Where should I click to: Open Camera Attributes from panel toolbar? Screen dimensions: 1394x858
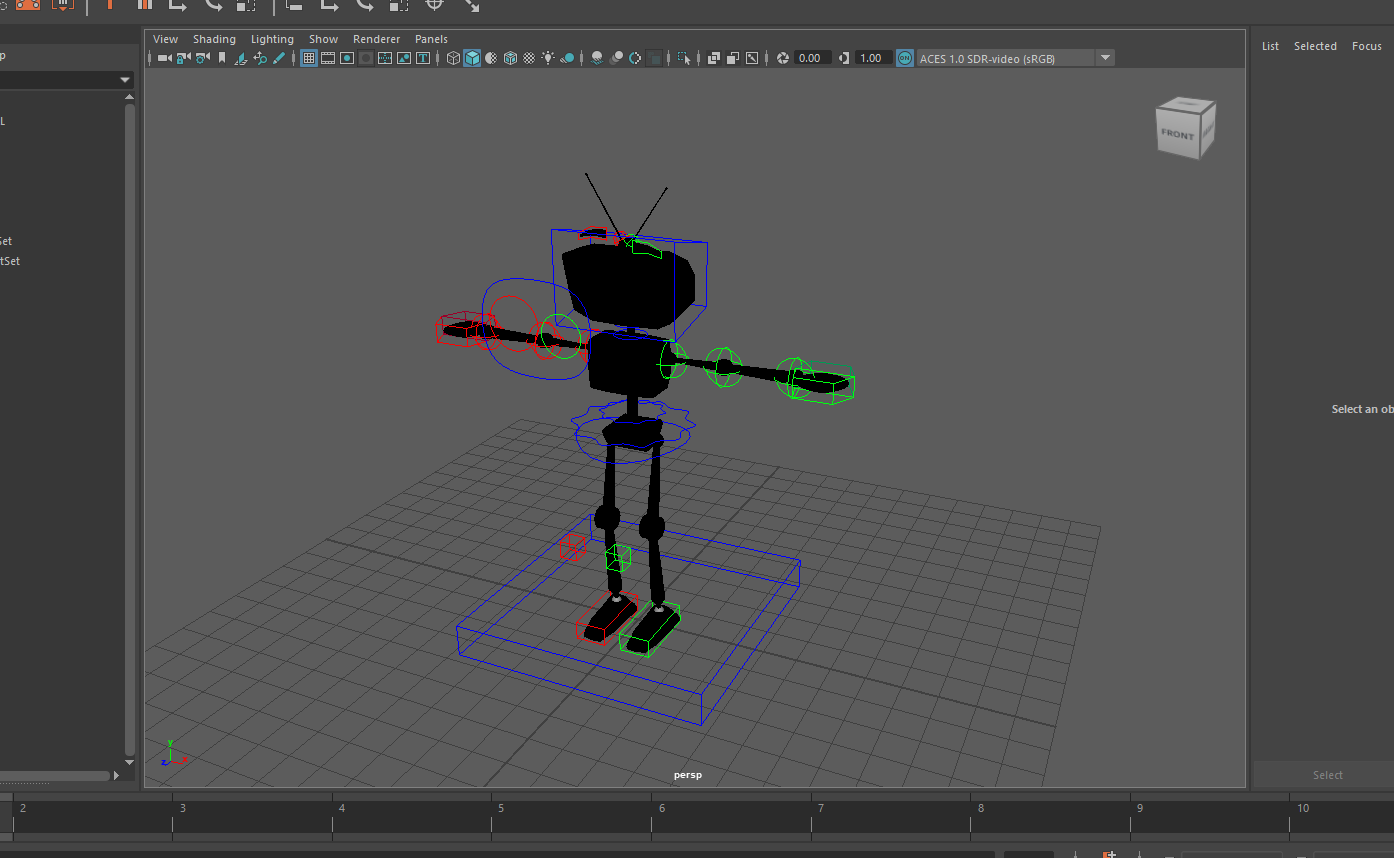point(203,58)
